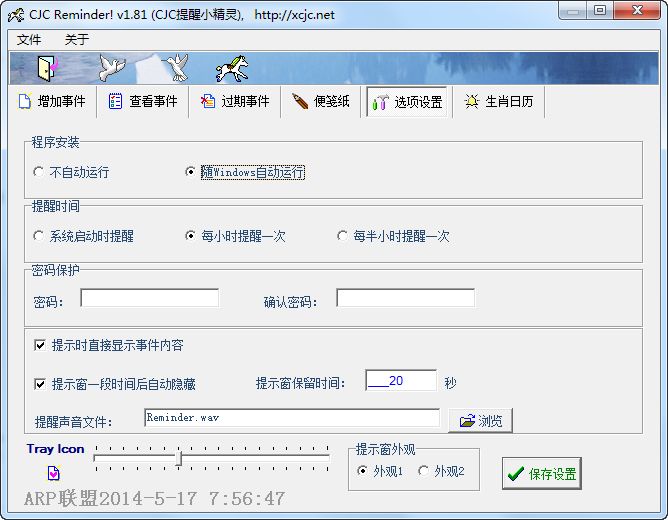Screen dimensions: 668x520
Task: Click the 浏览 browse button
Action: pyautogui.click(x=481, y=421)
